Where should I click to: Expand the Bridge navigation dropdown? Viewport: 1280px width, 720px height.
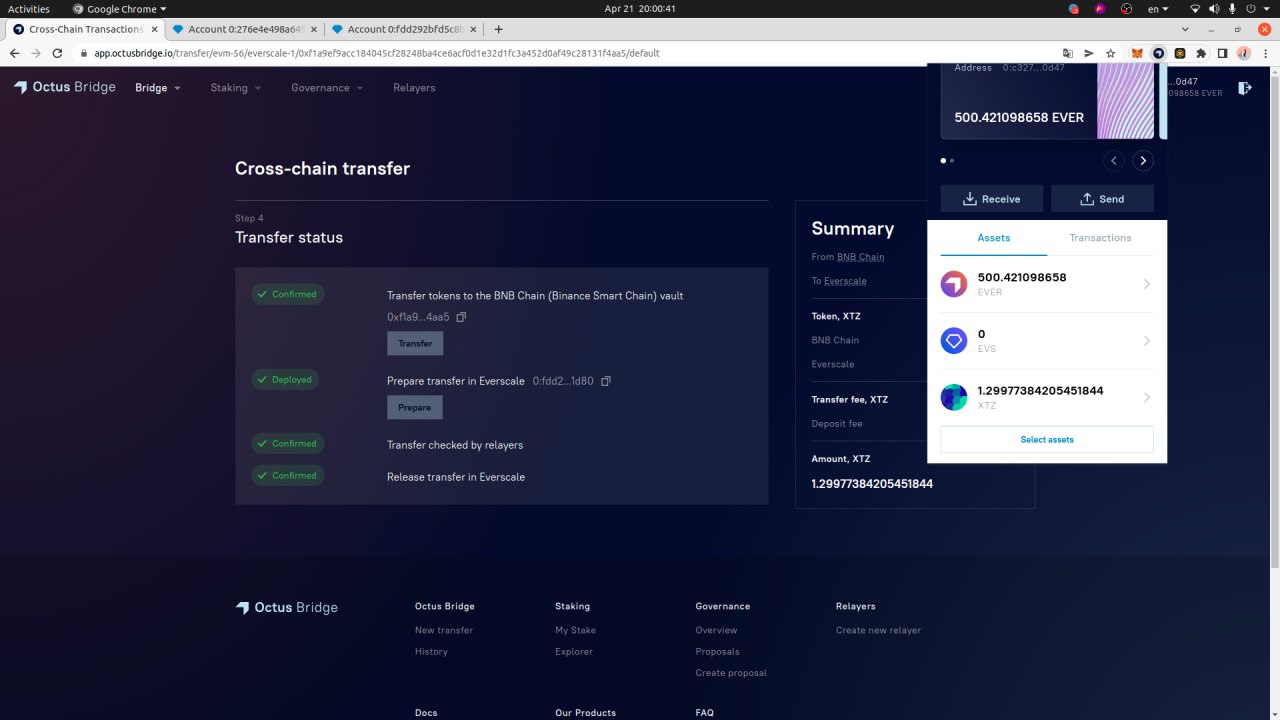[158, 88]
